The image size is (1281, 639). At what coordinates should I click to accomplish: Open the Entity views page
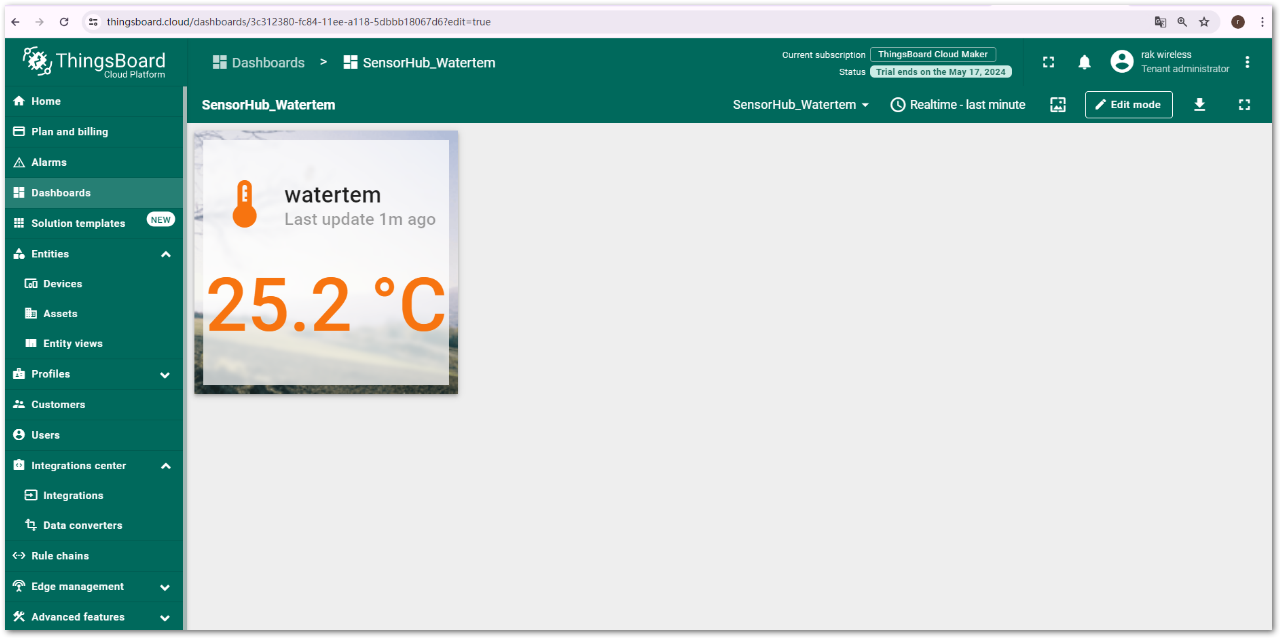point(94,344)
